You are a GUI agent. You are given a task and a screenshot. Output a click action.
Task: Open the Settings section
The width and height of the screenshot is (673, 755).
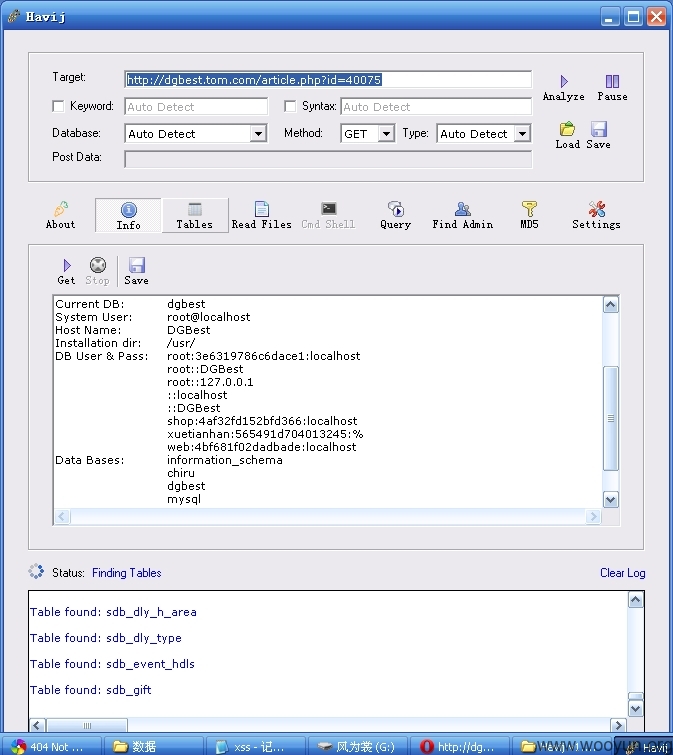pos(596,215)
